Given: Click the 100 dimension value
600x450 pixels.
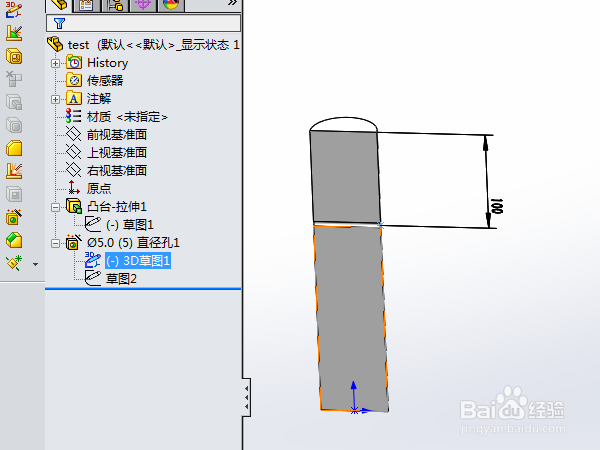Looking at the screenshot, I should pyautogui.click(x=497, y=207).
